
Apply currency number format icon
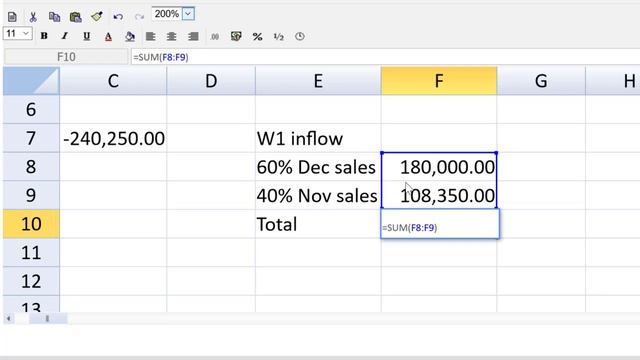pyautogui.click(x=236, y=36)
